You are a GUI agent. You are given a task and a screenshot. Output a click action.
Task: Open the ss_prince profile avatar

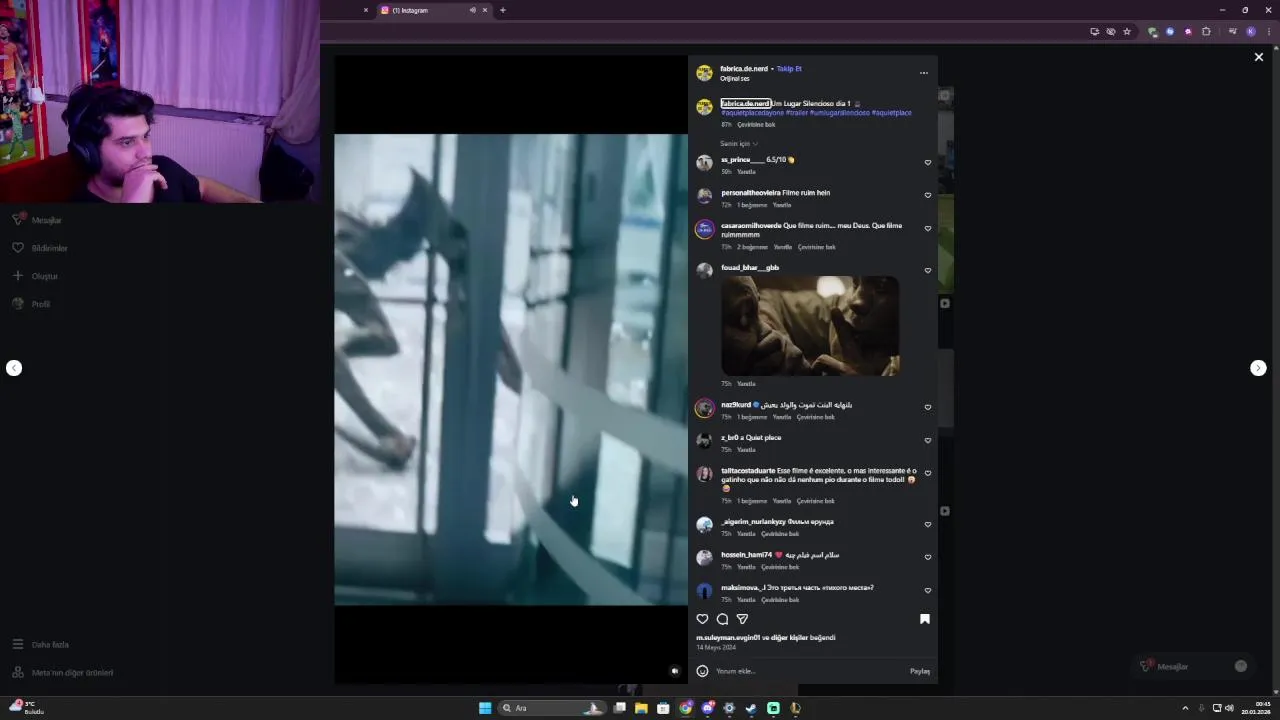[704, 163]
